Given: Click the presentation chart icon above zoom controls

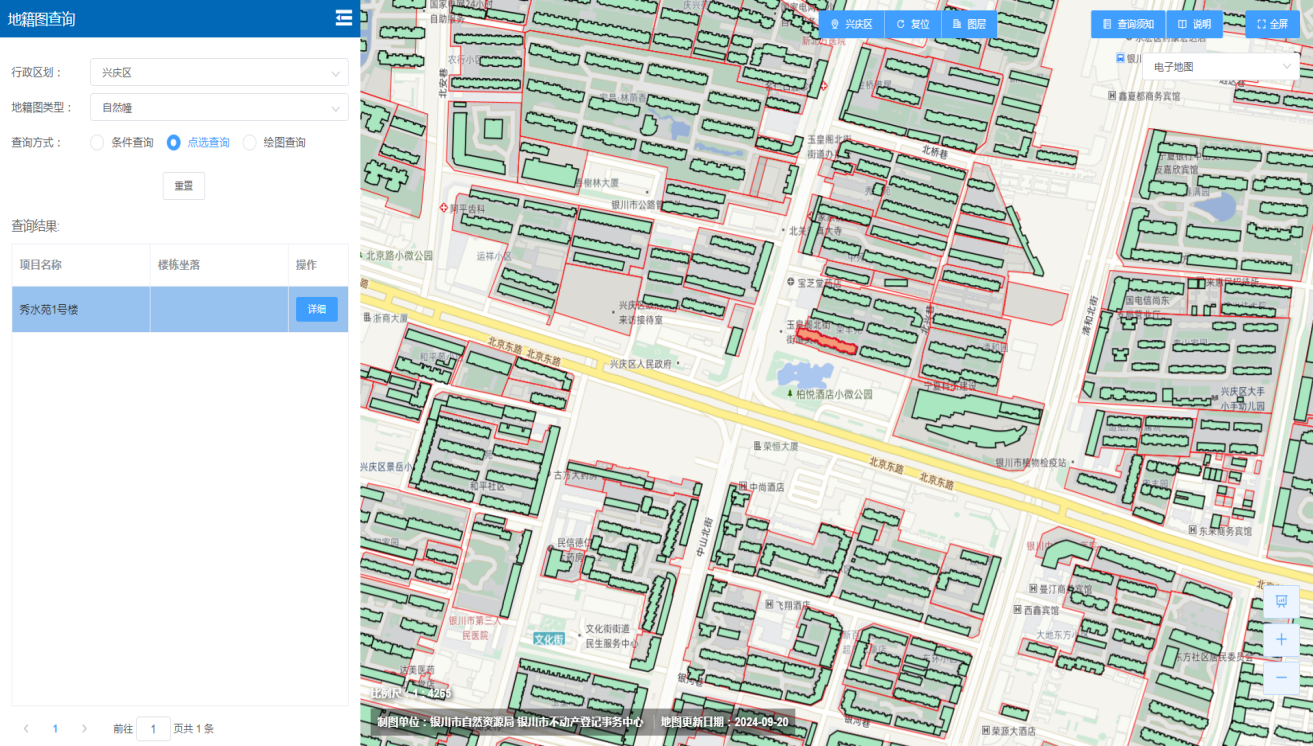Looking at the screenshot, I should [x=1281, y=602].
